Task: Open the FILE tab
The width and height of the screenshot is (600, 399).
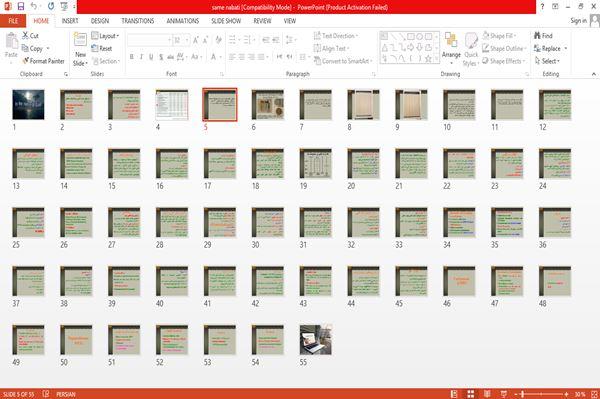Action: 13,21
